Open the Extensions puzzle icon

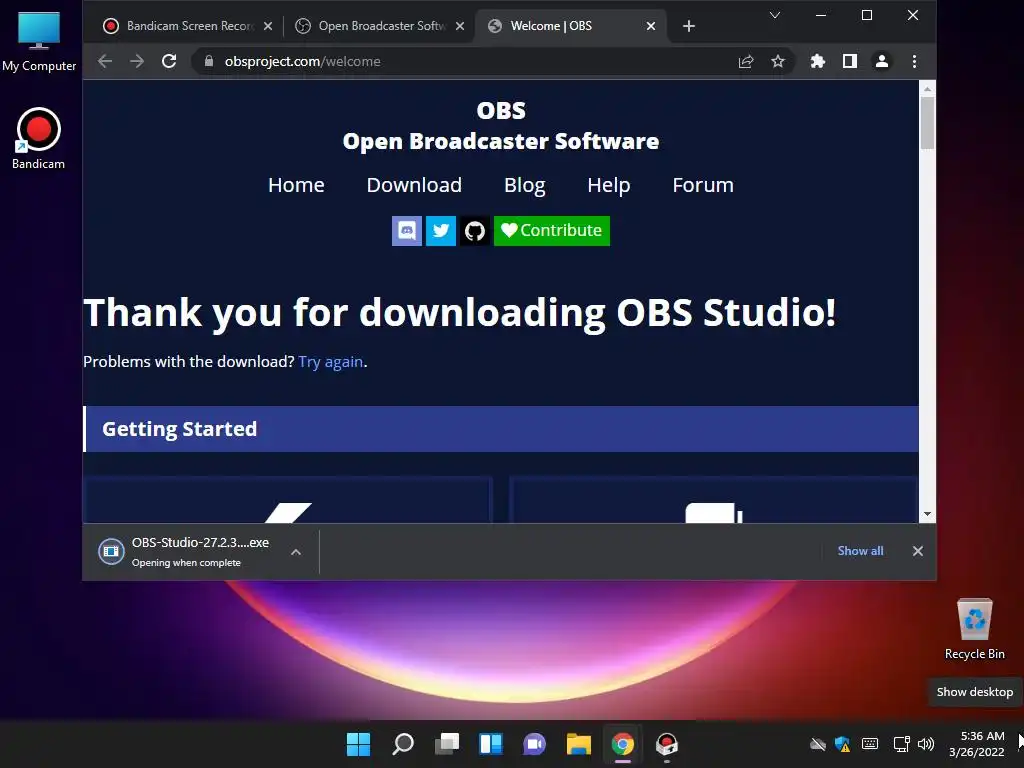[818, 61]
